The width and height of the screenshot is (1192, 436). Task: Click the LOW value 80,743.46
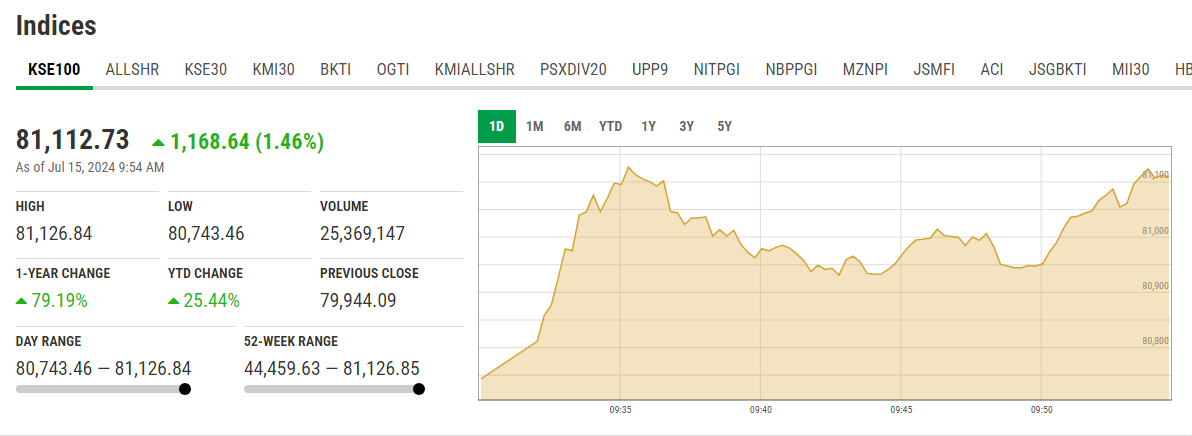(206, 234)
